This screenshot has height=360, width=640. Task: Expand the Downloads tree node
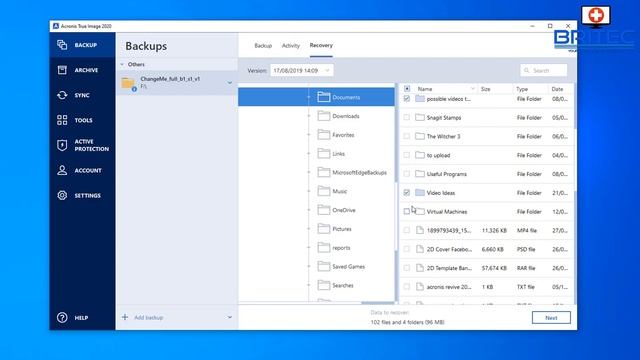point(309,116)
